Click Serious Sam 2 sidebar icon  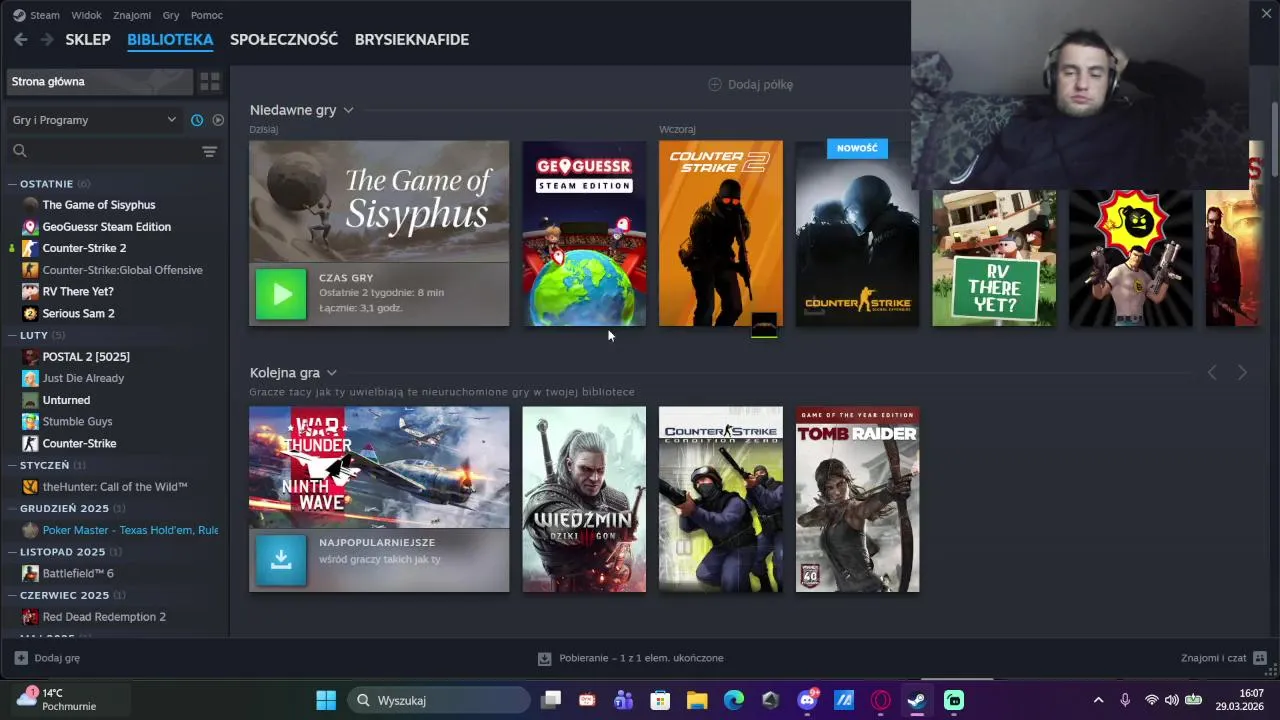(x=30, y=313)
